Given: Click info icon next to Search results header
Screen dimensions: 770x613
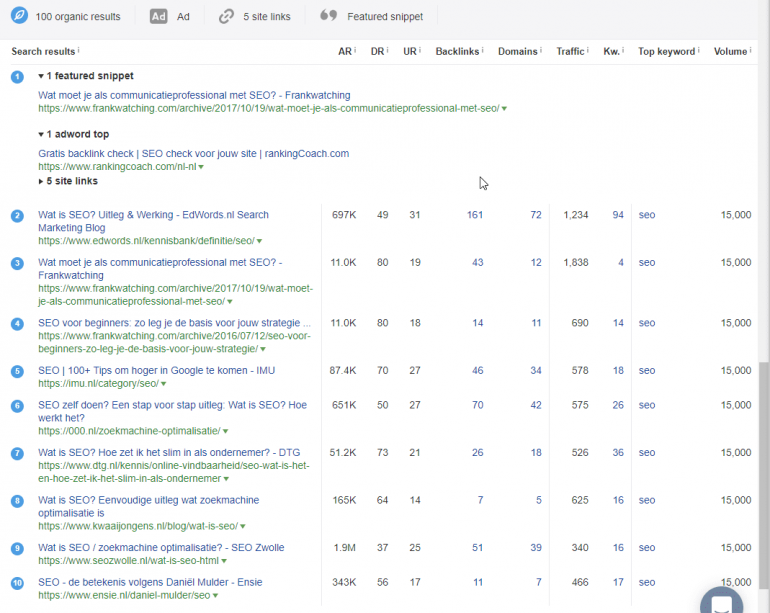Looking at the screenshot, I should click(x=79, y=50).
